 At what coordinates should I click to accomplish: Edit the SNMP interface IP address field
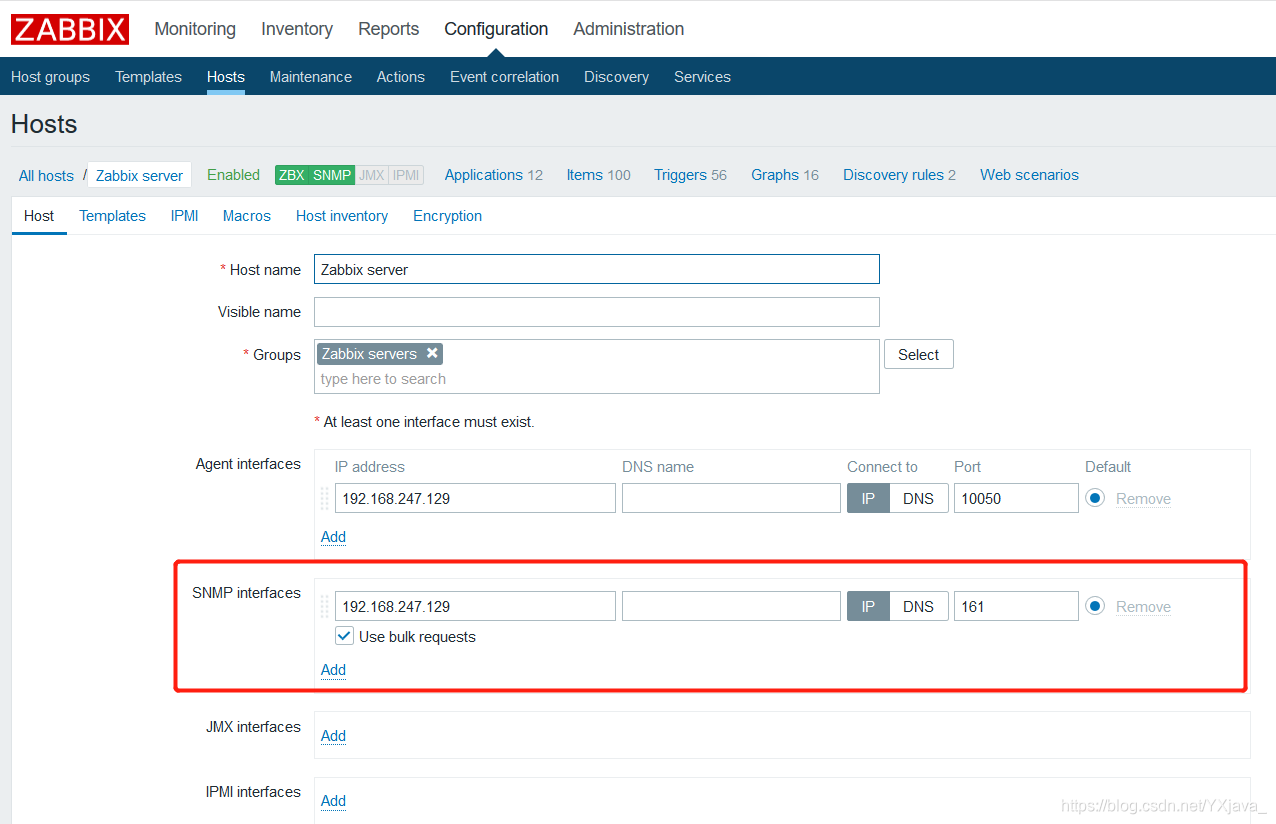click(x=475, y=607)
